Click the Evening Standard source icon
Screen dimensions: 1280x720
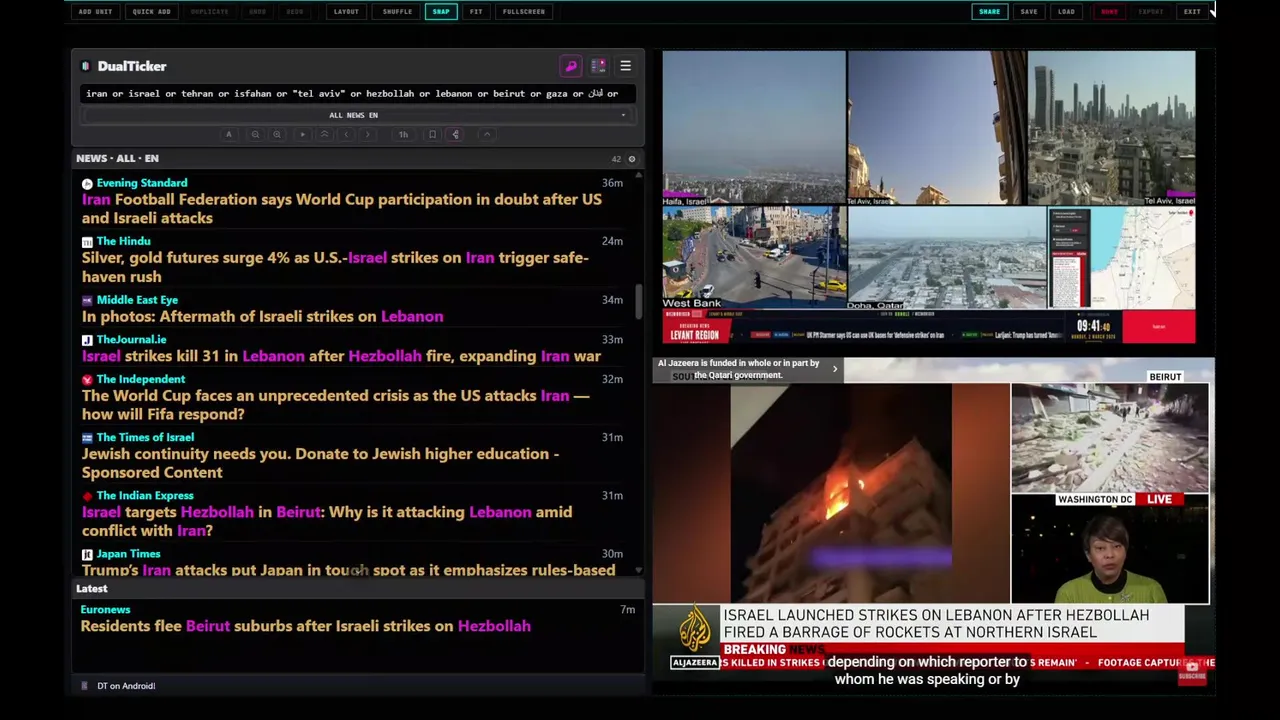point(87,183)
